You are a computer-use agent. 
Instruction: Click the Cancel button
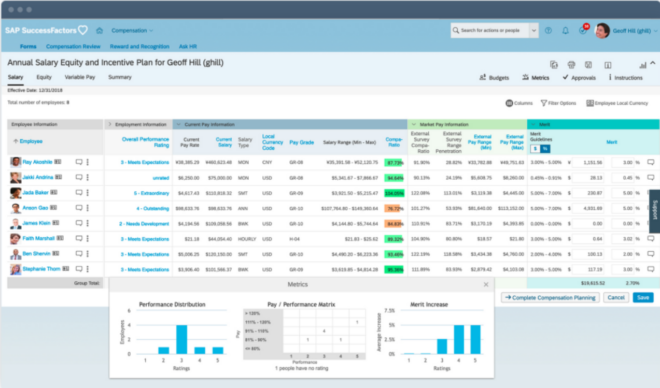[x=616, y=298]
